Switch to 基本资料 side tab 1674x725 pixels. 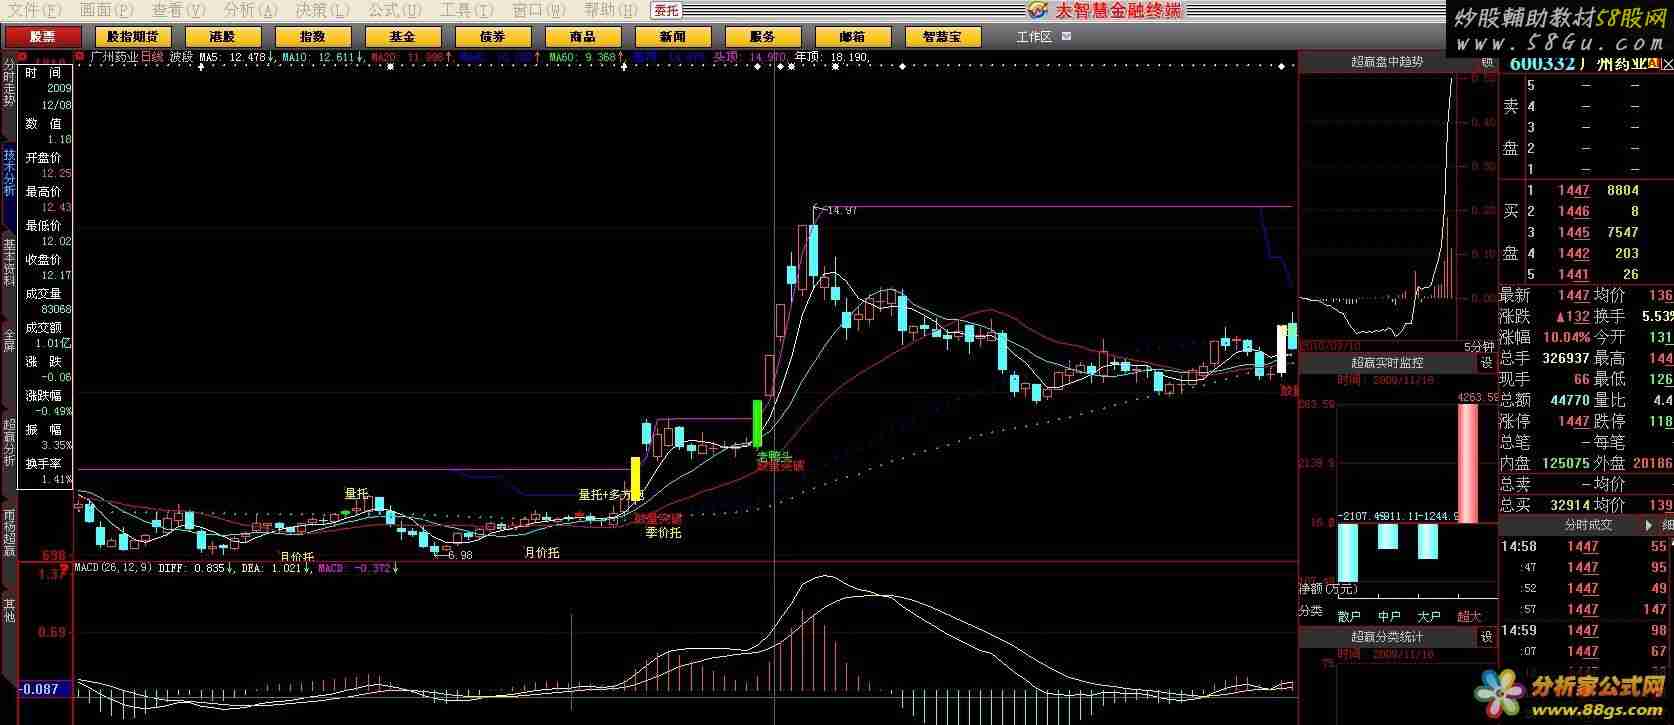(x=9, y=262)
